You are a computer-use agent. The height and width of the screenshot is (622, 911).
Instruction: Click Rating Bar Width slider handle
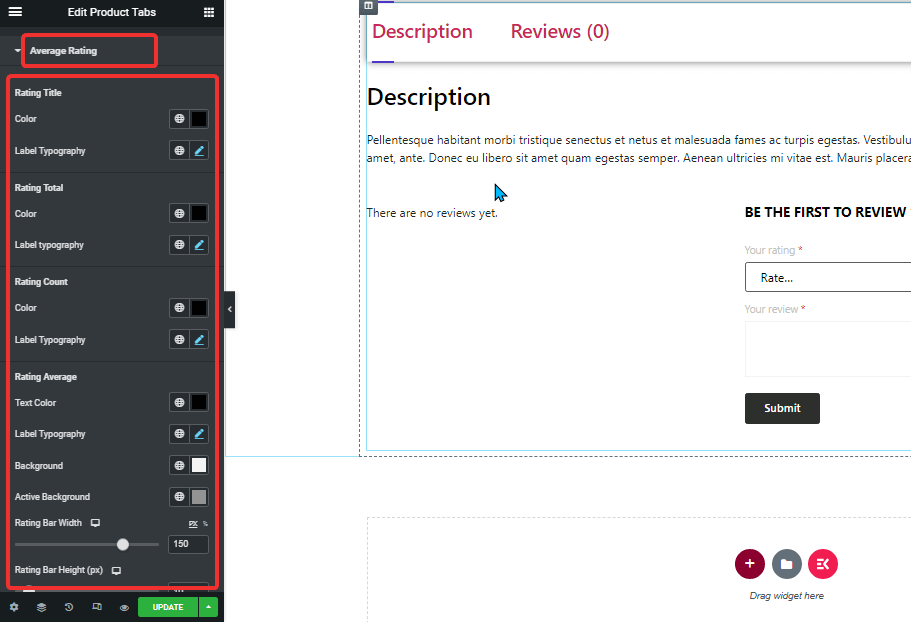point(123,544)
